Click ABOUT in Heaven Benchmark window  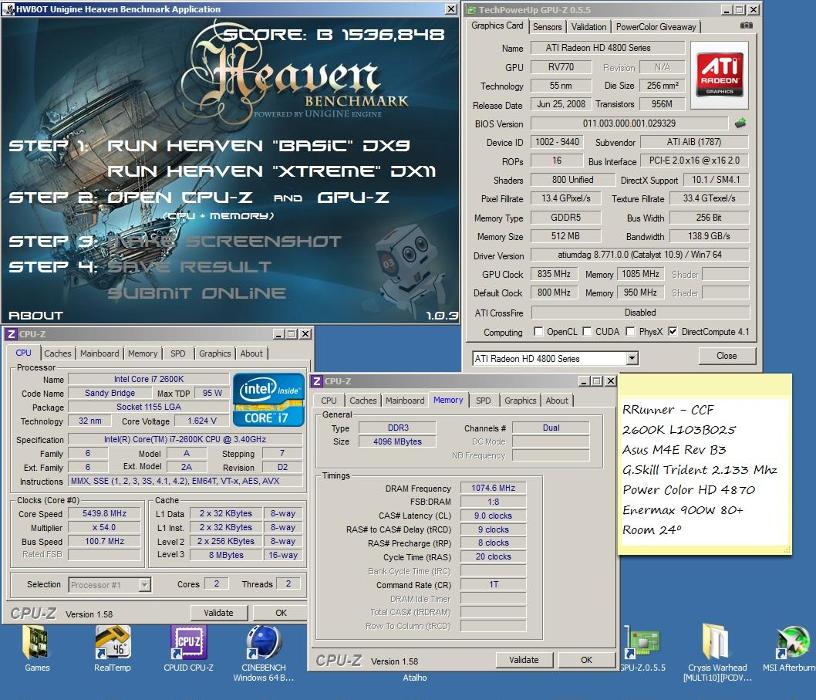[x=36, y=315]
